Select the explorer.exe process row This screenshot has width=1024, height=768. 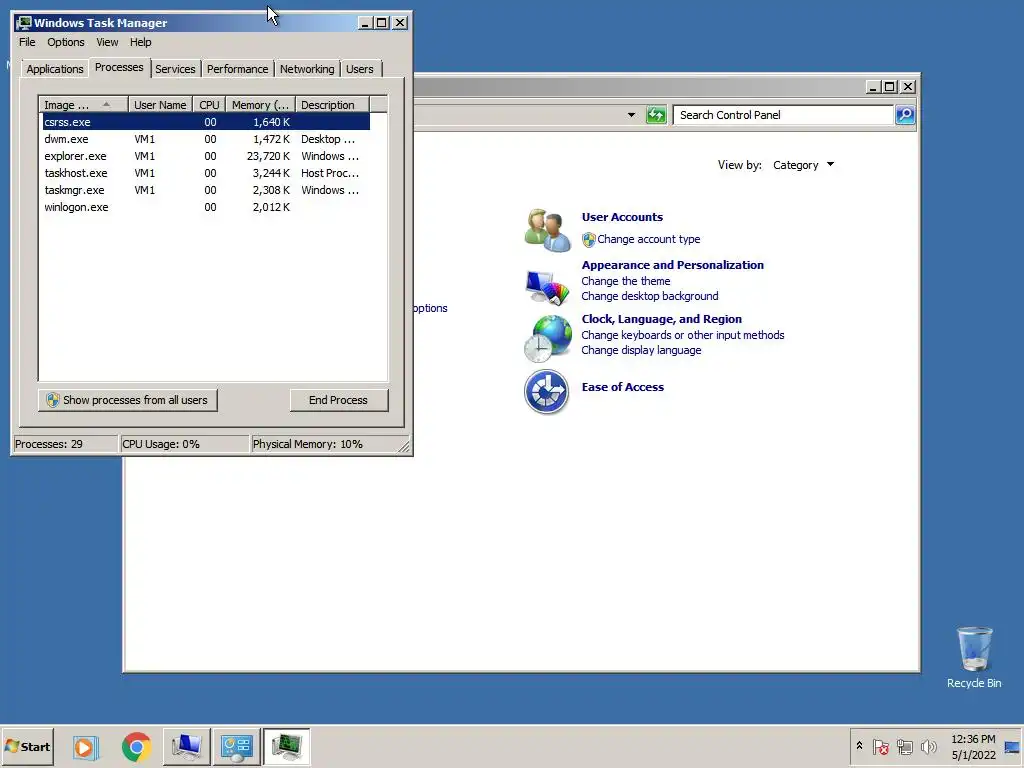(206, 156)
